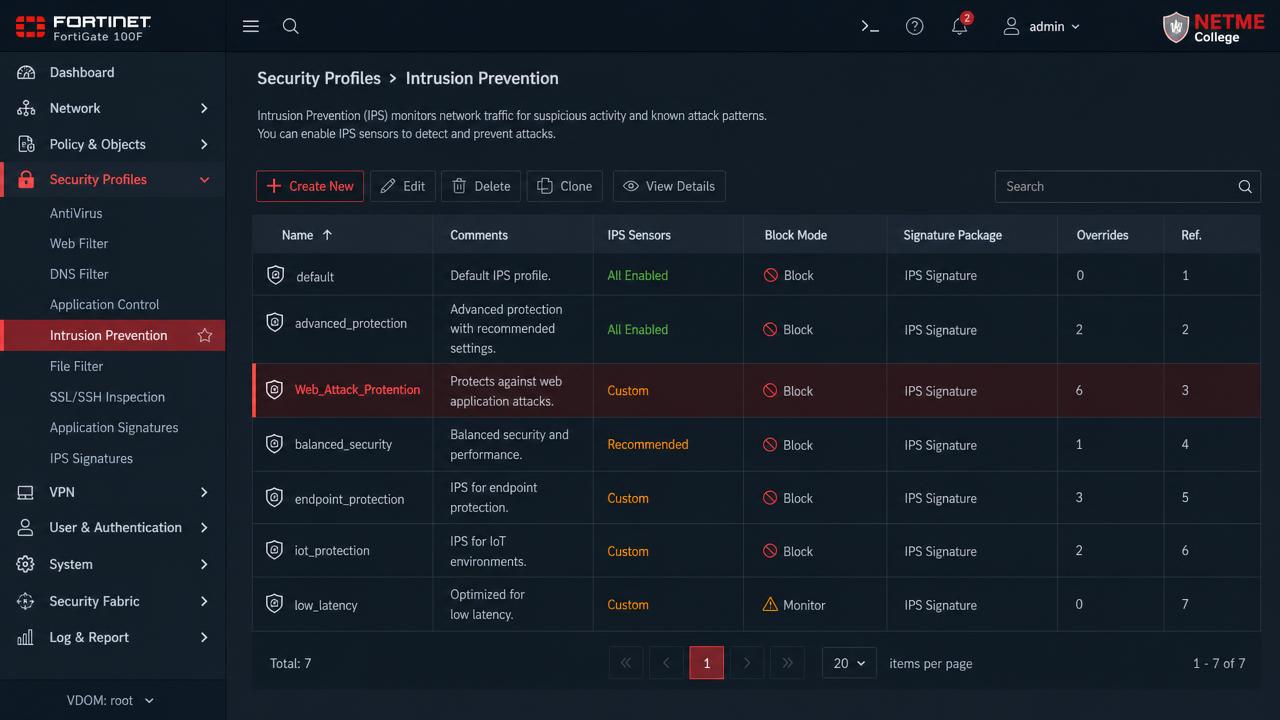Screen dimensions: 1280x720
Task: Click the shield icon of default profile
Action: point(275,275)
